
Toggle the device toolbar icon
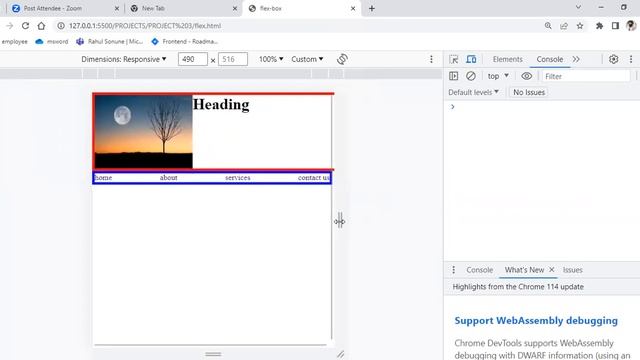pyautogui.click(x=471, y=59)
